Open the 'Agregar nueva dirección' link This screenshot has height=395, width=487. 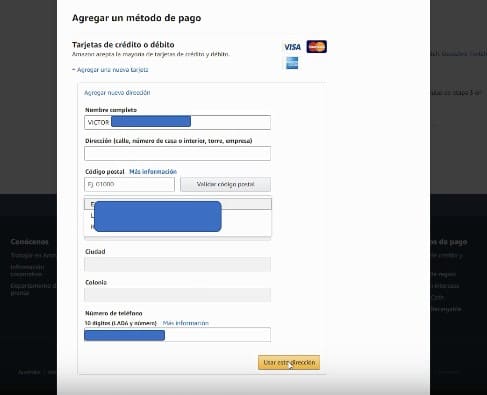[x=117, y=93]
